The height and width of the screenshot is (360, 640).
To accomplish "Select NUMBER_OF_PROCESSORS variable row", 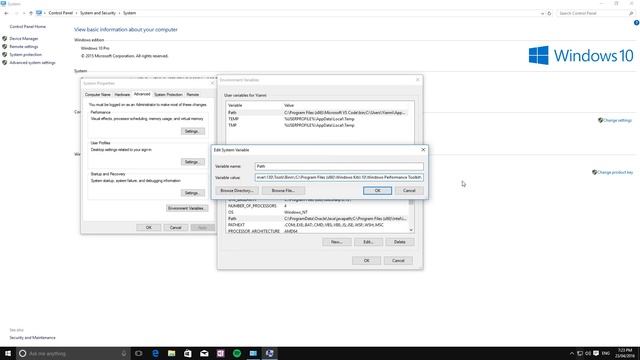I will (x=317, y=206).
